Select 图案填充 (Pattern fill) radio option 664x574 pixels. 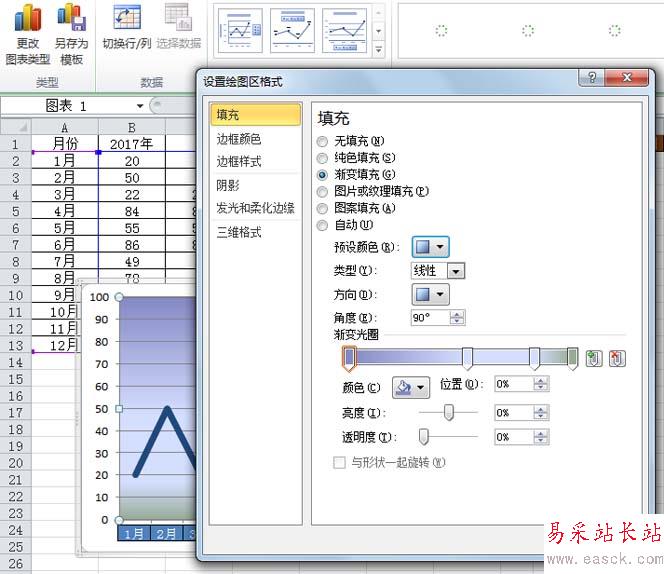pos(322,208)
